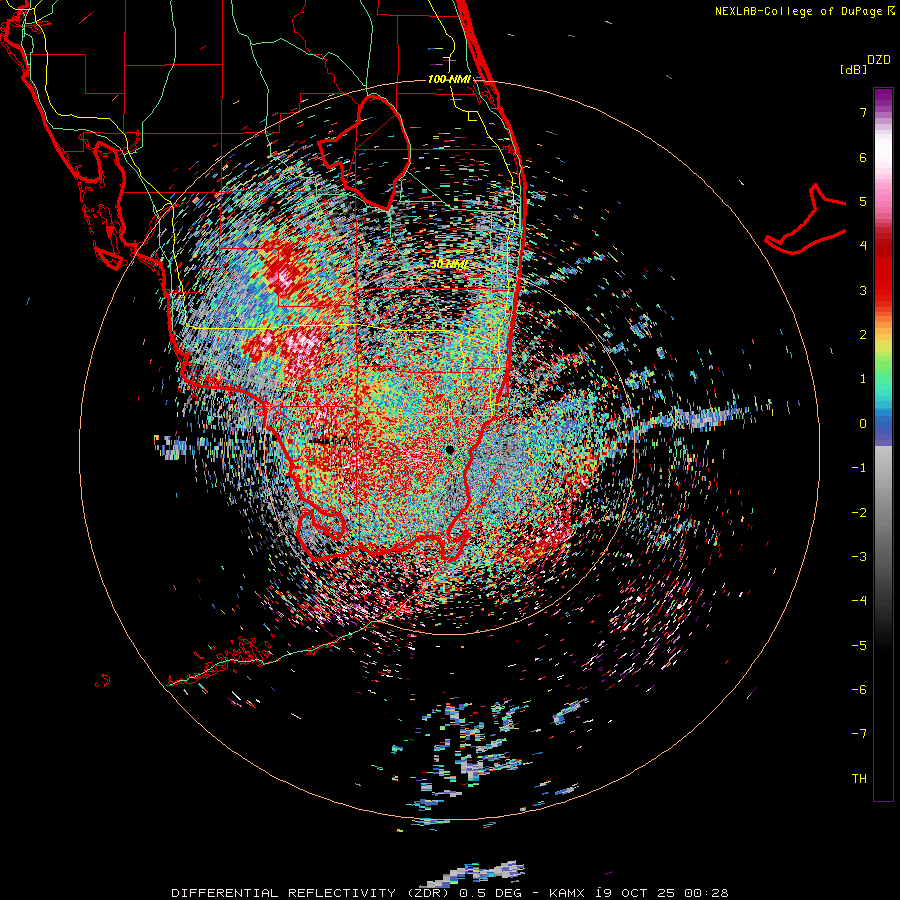Click the 5 dB tick label

[x=863, y=201]
